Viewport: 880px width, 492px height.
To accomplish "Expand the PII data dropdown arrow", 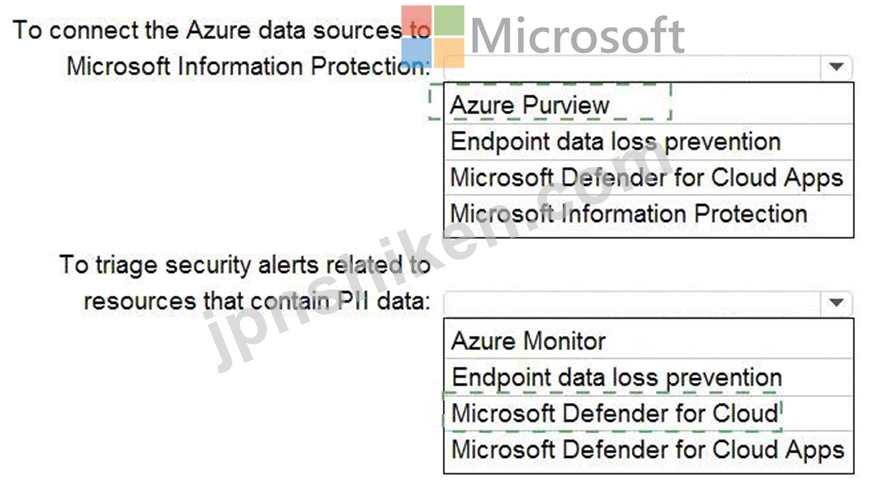I will pyautogui.click(x=836, y=303).
